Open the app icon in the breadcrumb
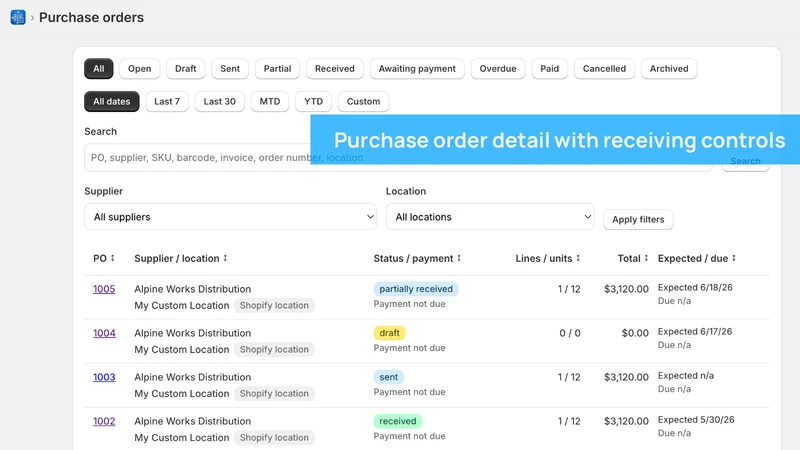Image resolution: width=800 pixels, height=450 pixels. pos(18,17)
